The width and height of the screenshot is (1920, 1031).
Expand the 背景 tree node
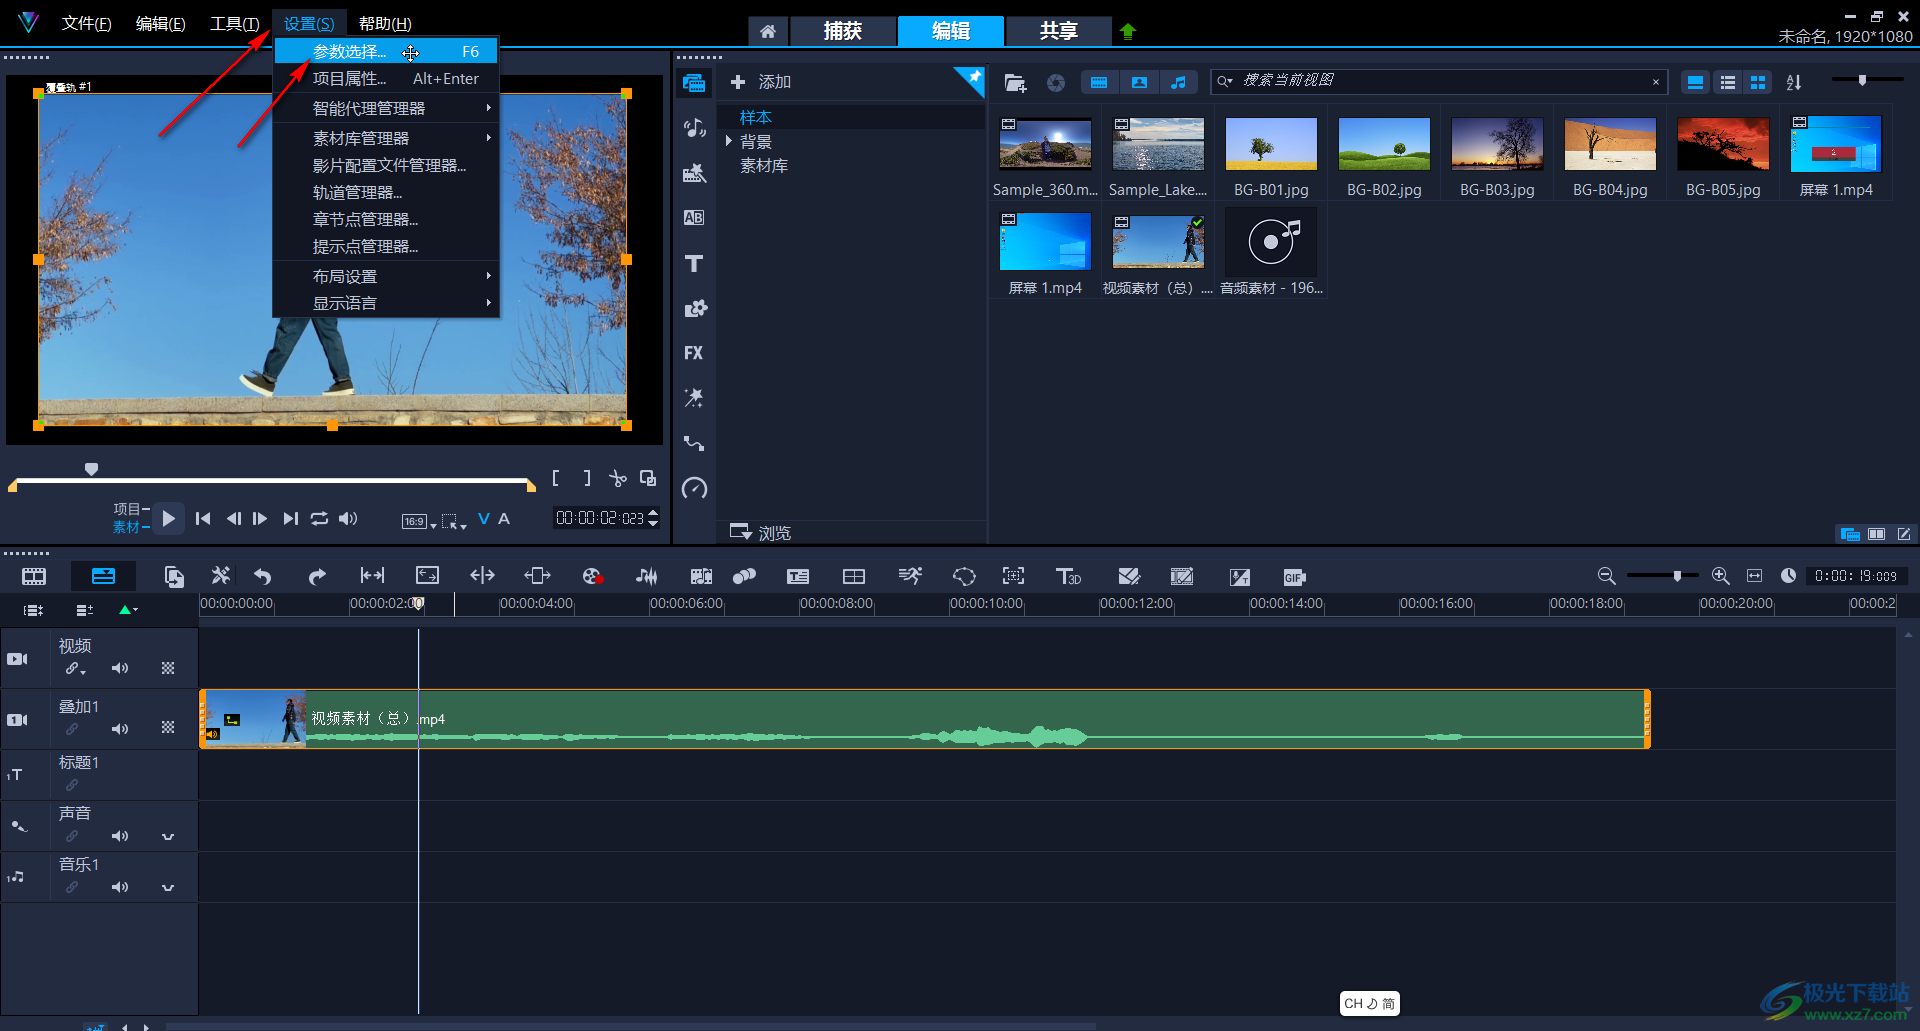pyautogui.click(x=729, y=141)
